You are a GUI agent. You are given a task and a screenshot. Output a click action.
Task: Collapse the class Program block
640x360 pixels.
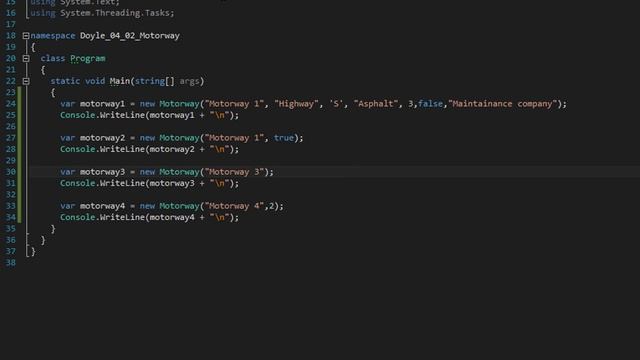coord(26,59)
